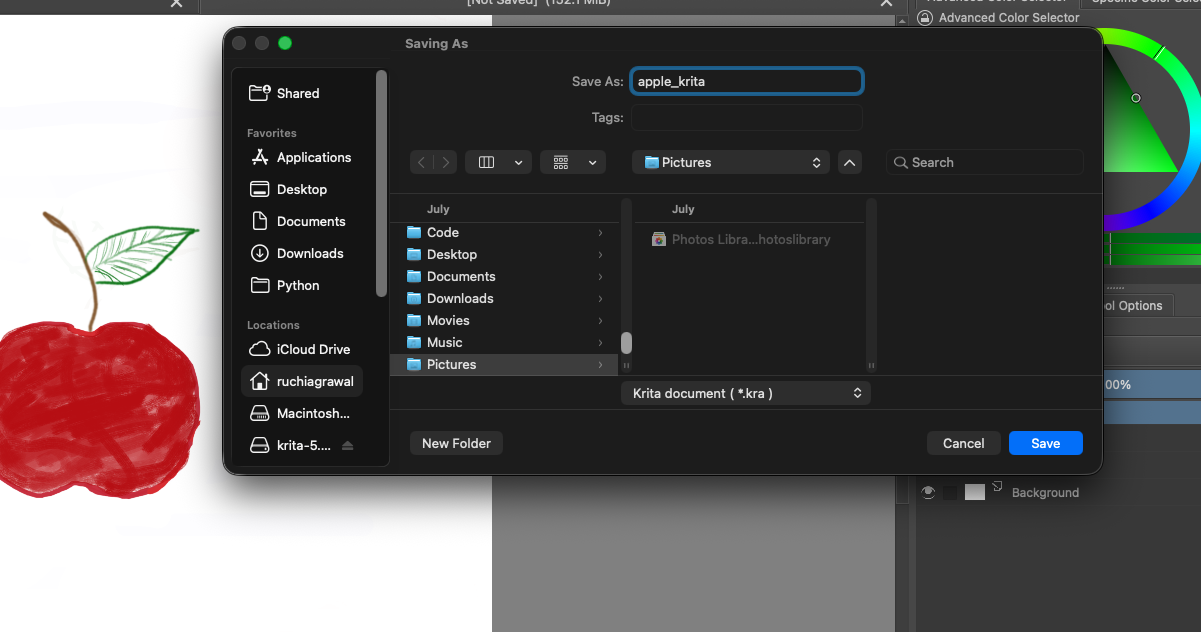Open Shared in the sidebar
Image resolution: width=1201 pixels, height=632 pixels.
pos(298,93)
